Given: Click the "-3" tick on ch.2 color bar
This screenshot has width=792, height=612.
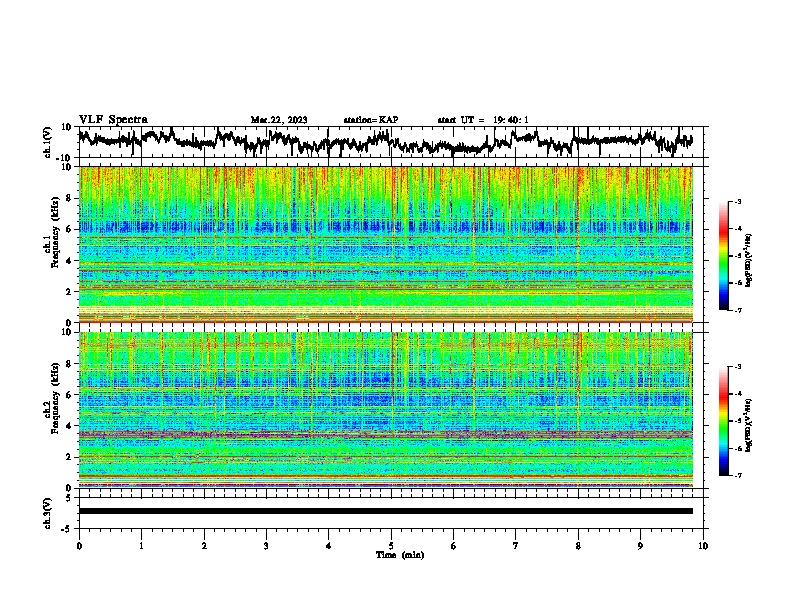Looking at the screenshot, I should [x=738, y=367].
